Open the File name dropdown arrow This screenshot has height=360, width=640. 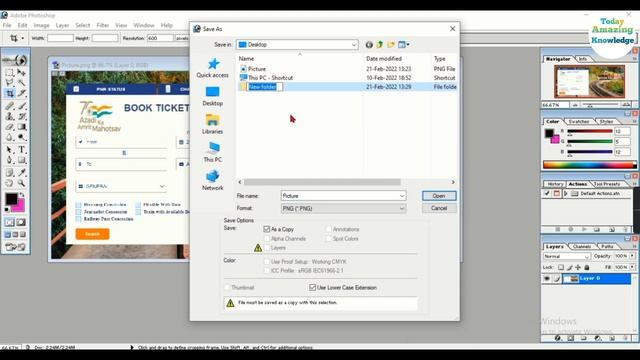[x=402, y=196]
